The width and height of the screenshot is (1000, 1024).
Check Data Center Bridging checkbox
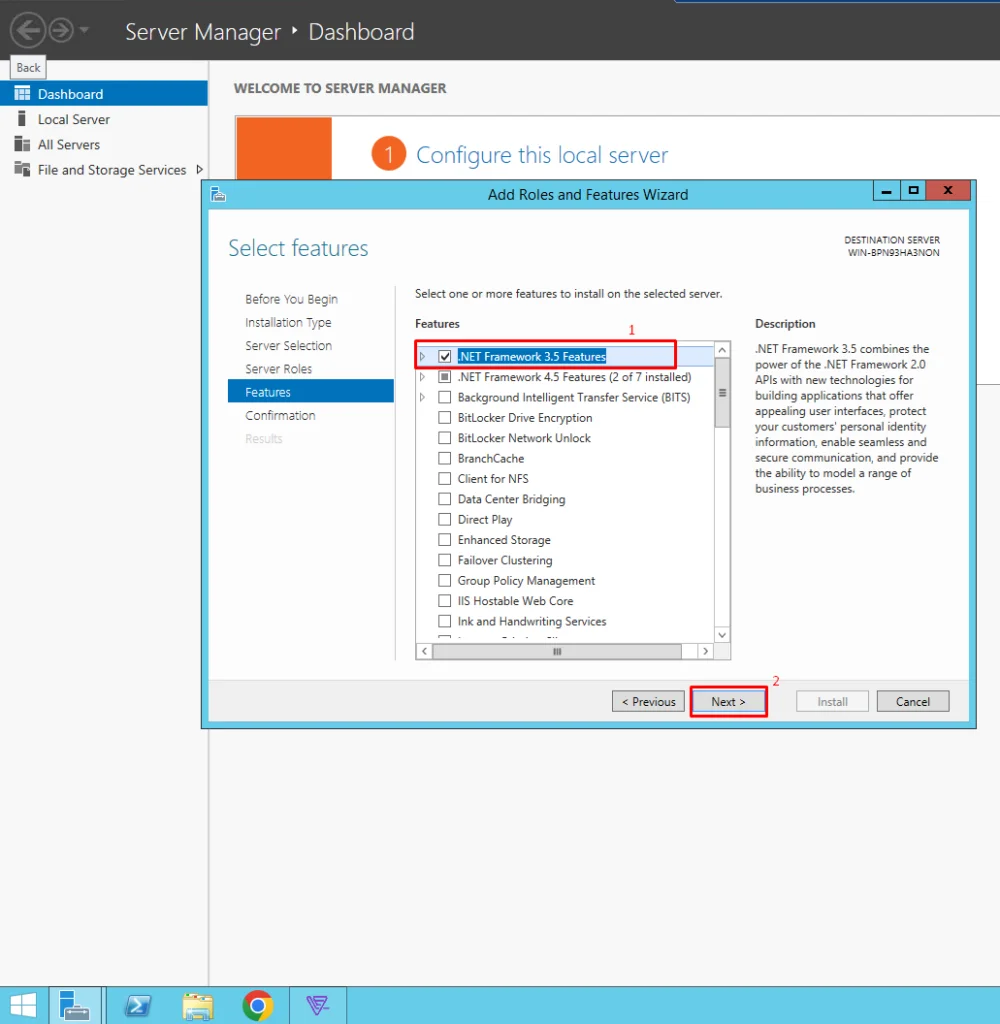point(445,499)
